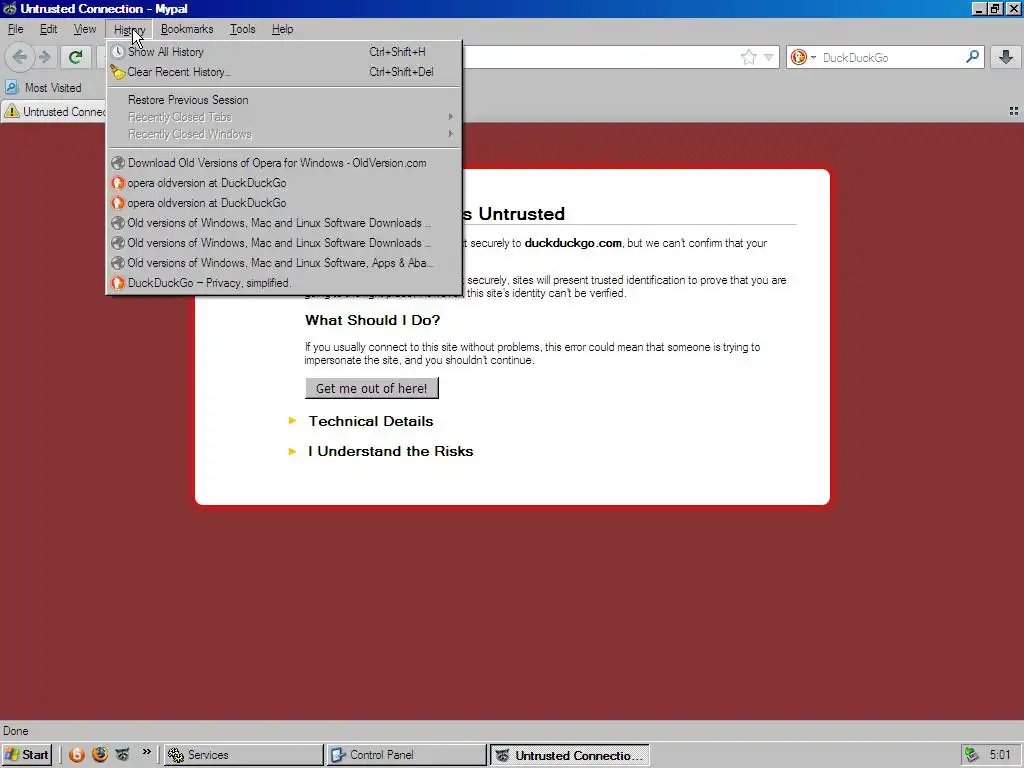
Task: Expand the quick launch overflow chevron
Action: pyautogui.click(x=146, y=752)
